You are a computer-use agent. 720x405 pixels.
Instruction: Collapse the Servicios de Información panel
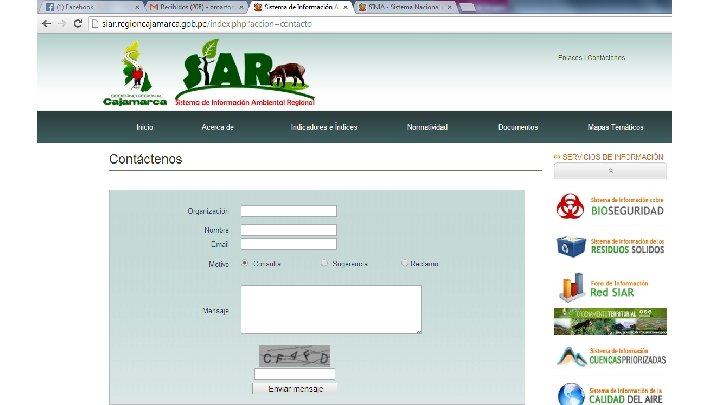click(610, 171)
